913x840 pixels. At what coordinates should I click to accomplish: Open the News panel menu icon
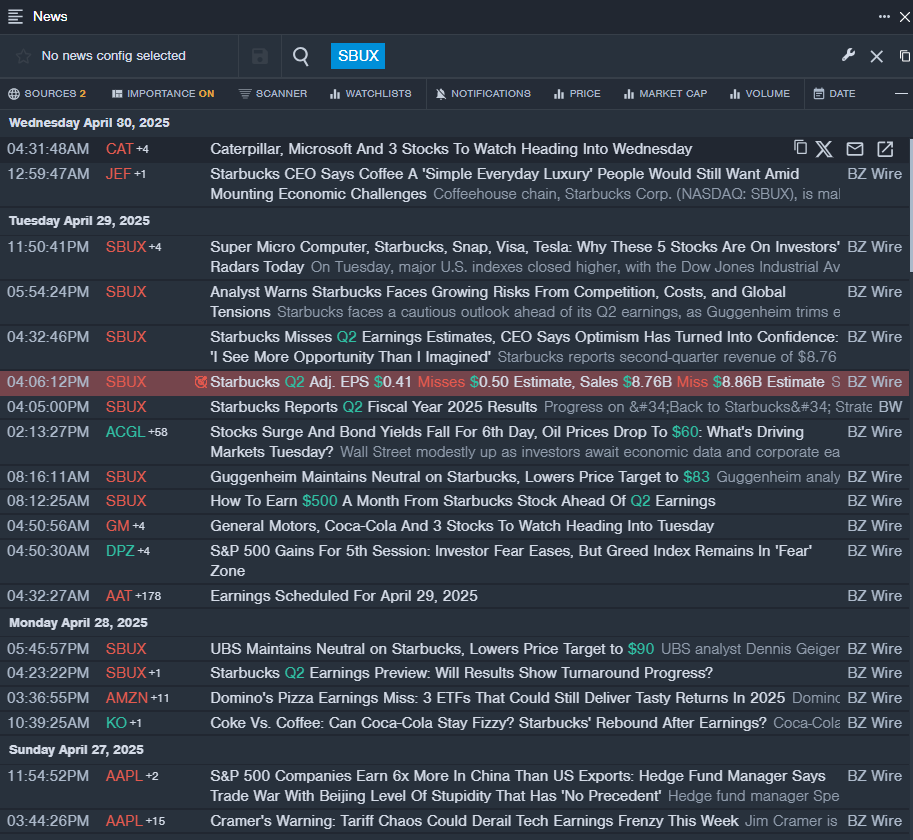[x=15, y=16]
